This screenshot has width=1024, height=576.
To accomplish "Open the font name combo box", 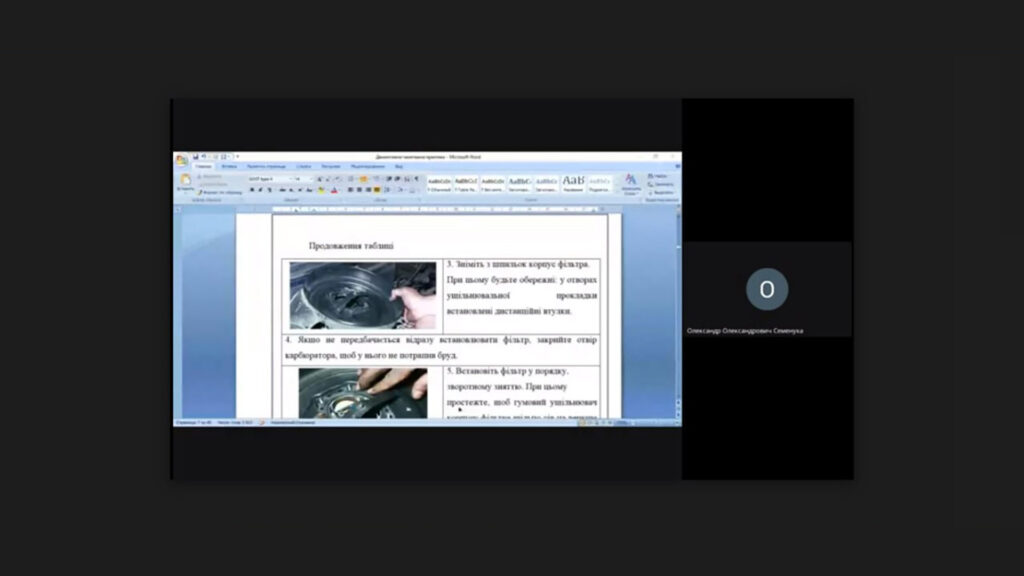I will point(270,179).
